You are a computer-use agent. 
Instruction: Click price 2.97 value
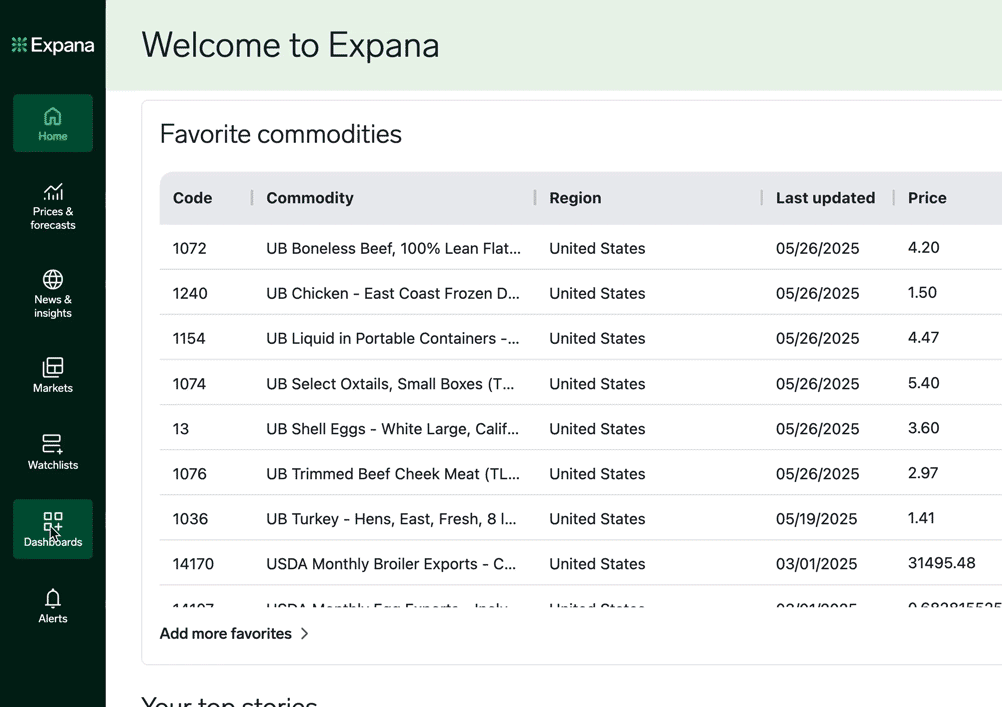923,473
